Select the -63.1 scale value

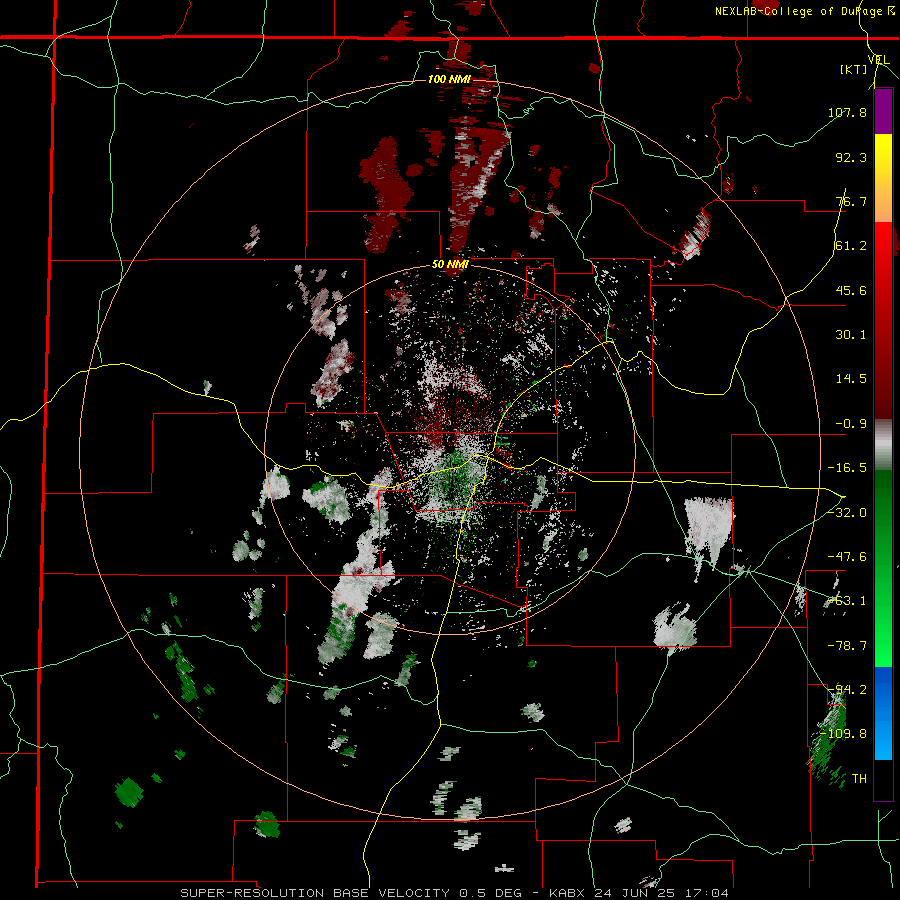847,600
